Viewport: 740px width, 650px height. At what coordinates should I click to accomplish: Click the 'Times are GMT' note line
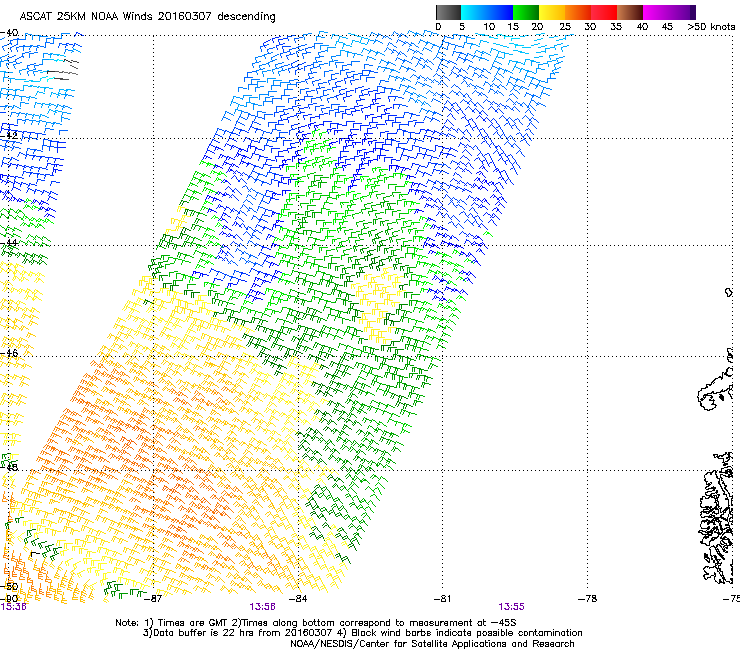click(316, 623)
